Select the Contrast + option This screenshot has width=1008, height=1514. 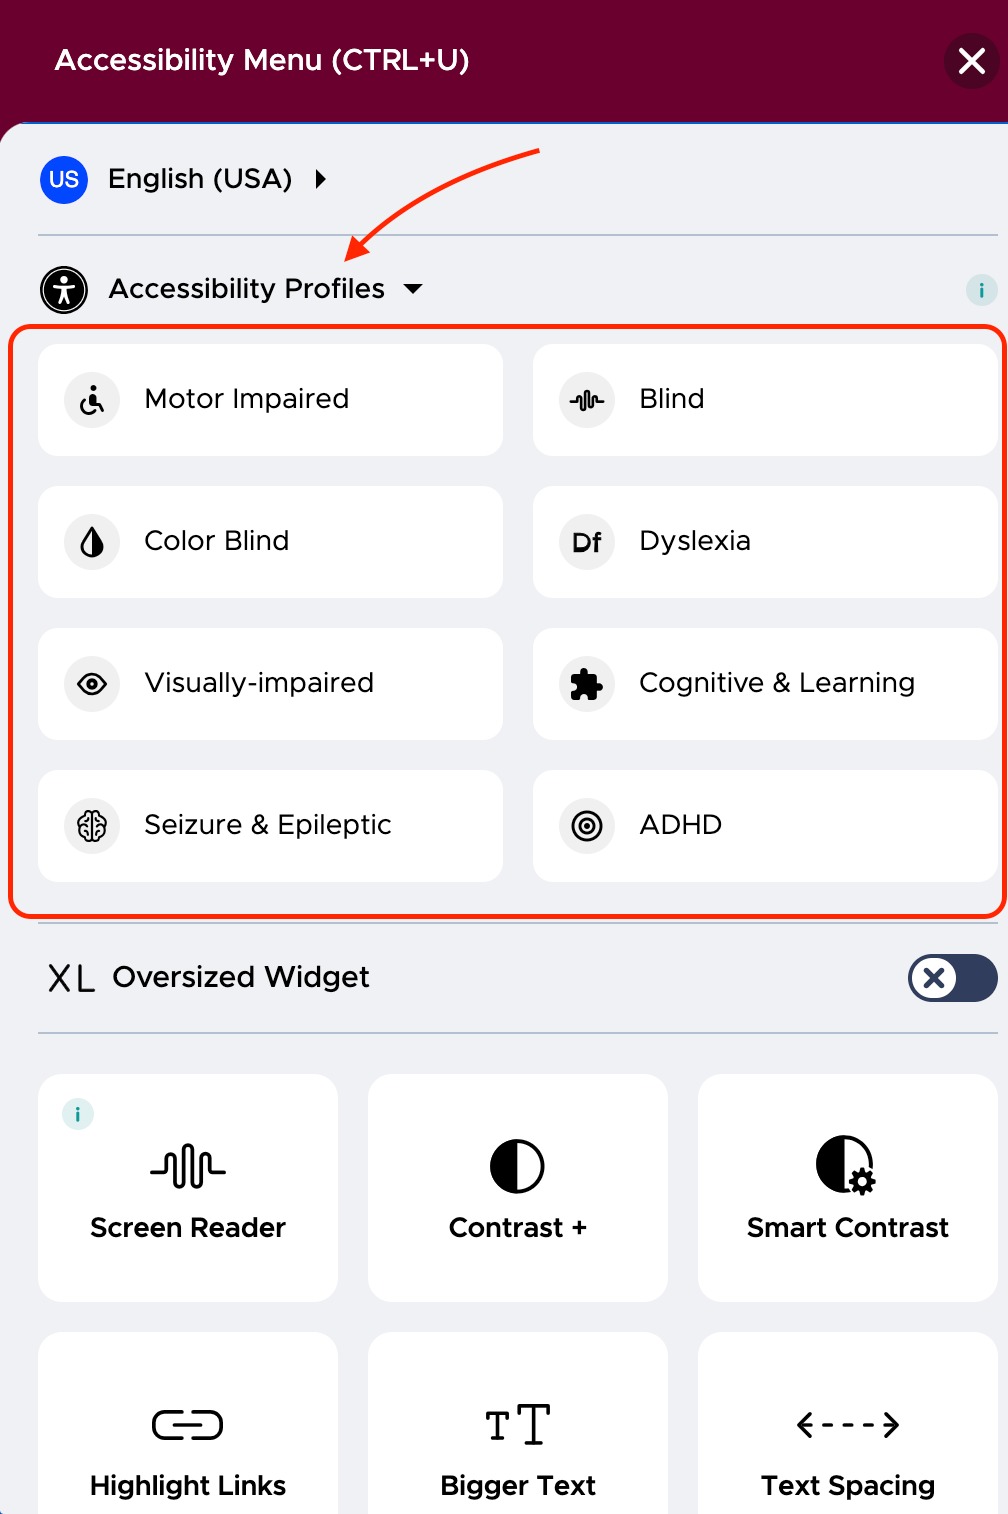517,1188
